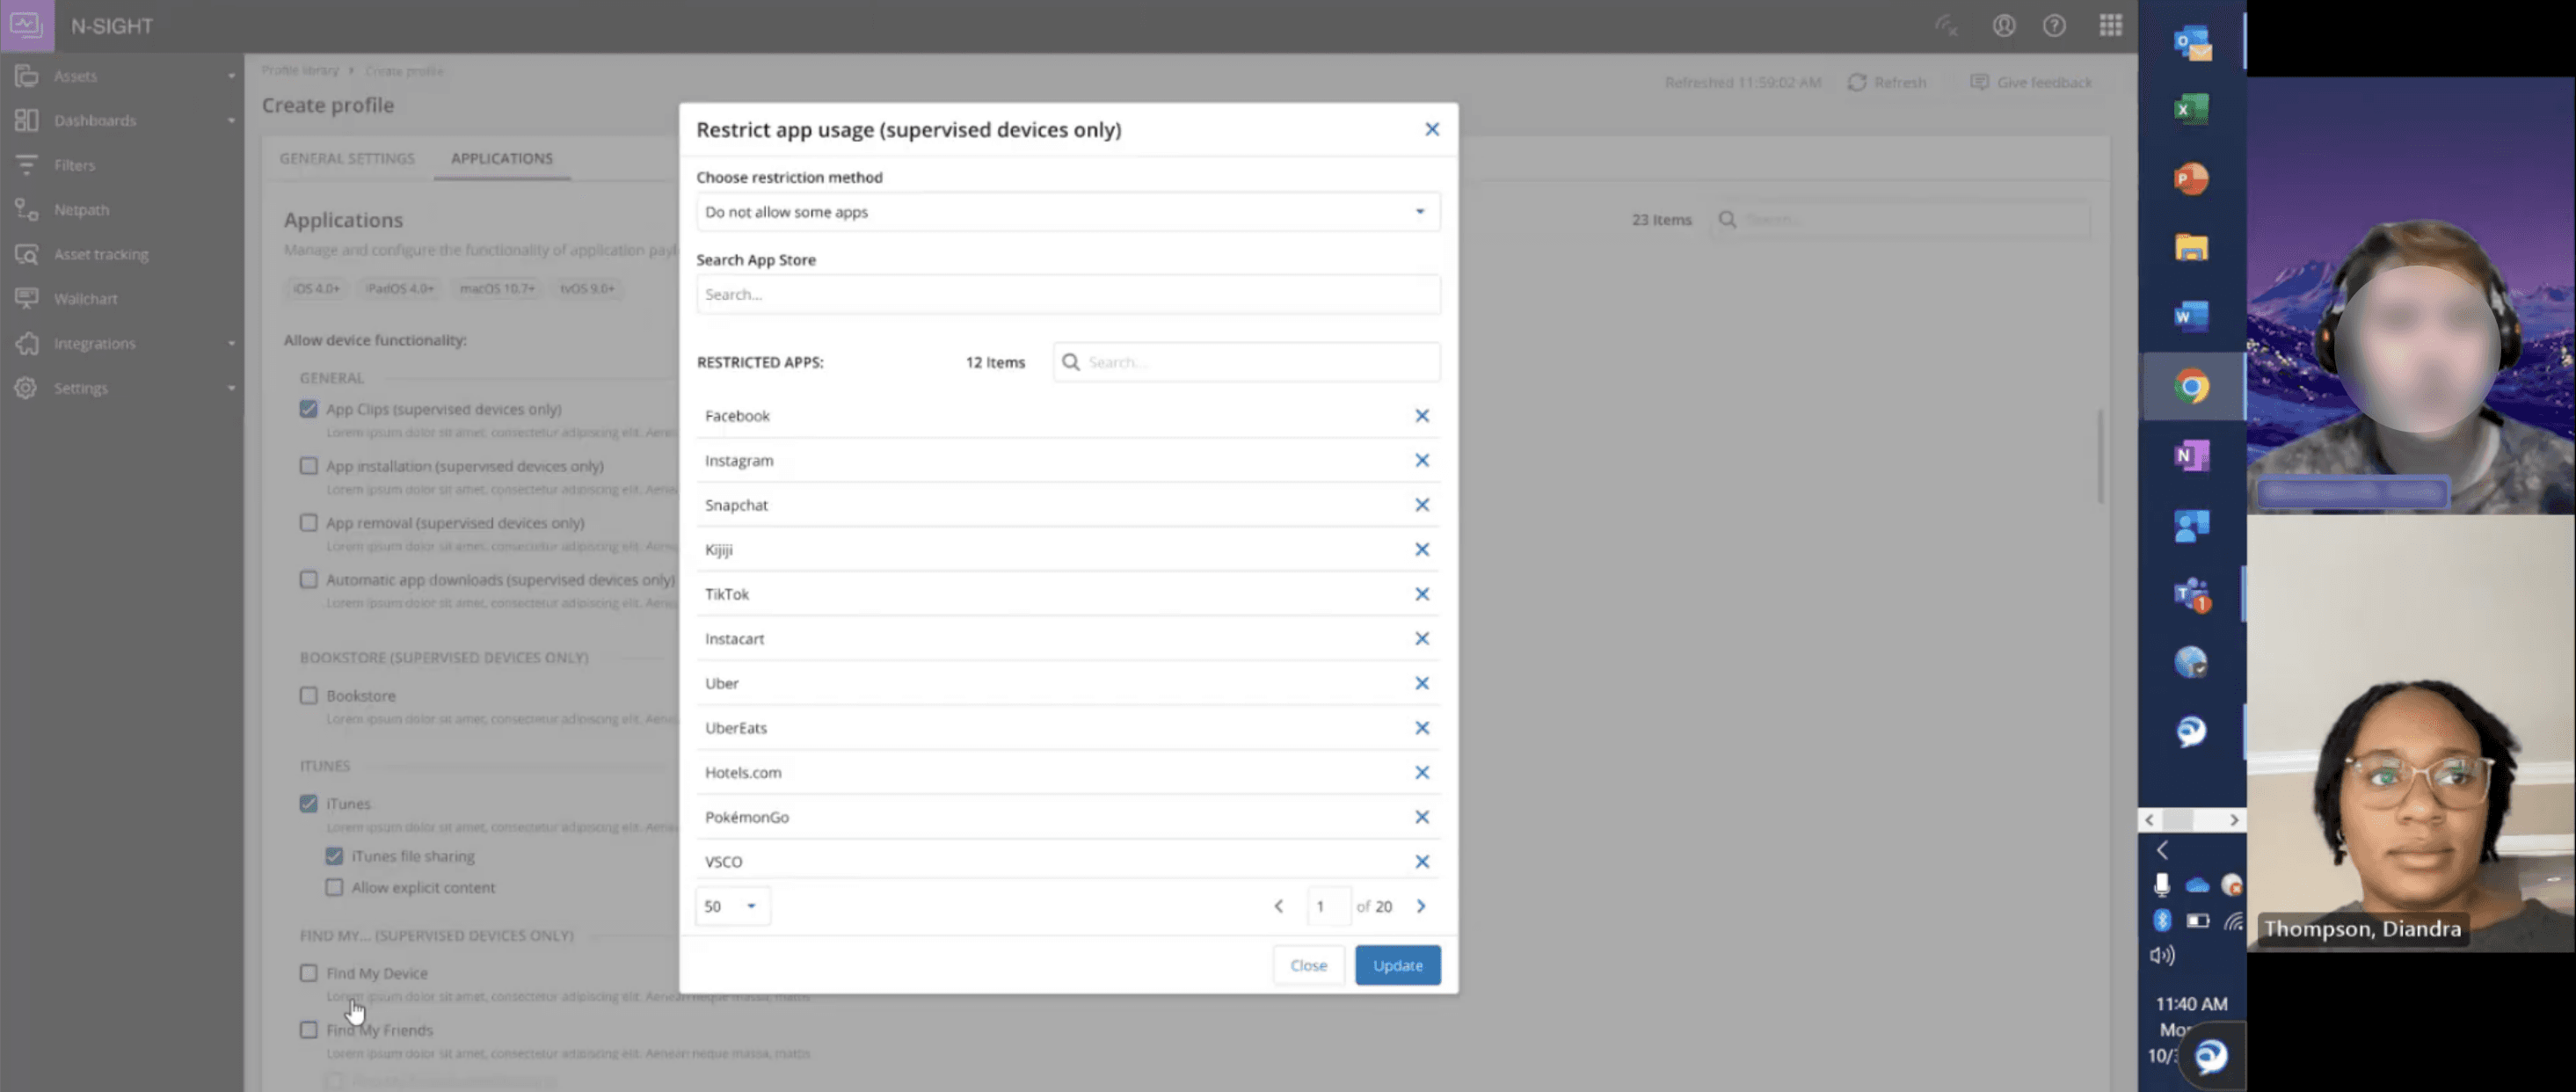Remove TikTok from restricted apps
The width and height of the screenshot is (2576, 1092).
click(x=1422, y=594)
